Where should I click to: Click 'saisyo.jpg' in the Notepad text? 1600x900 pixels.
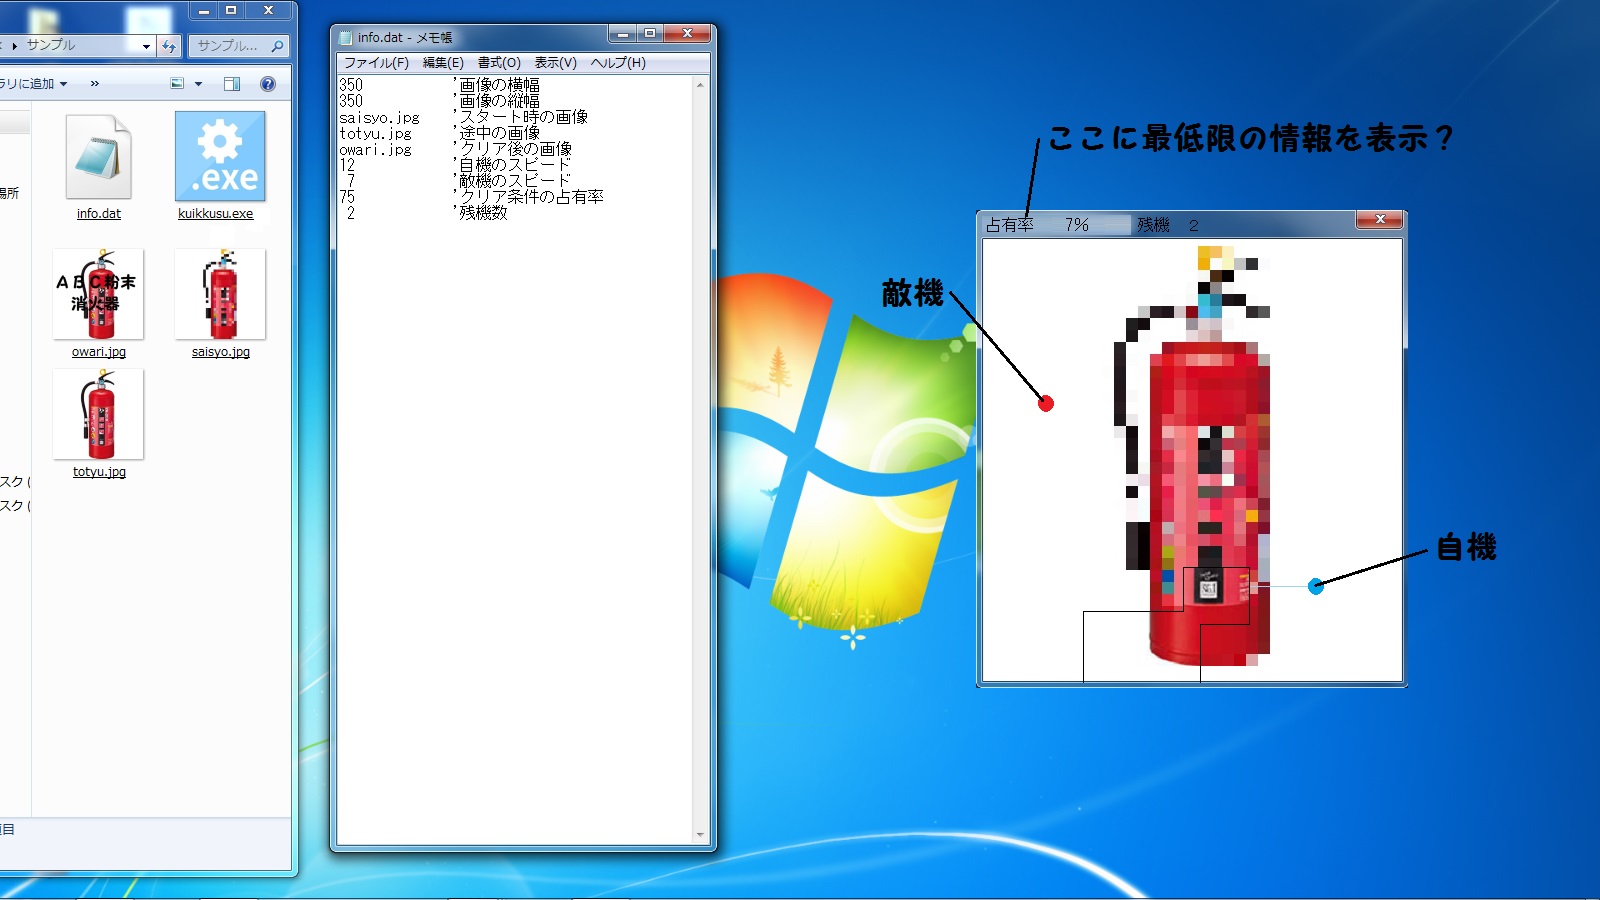[x=379, y=117]
